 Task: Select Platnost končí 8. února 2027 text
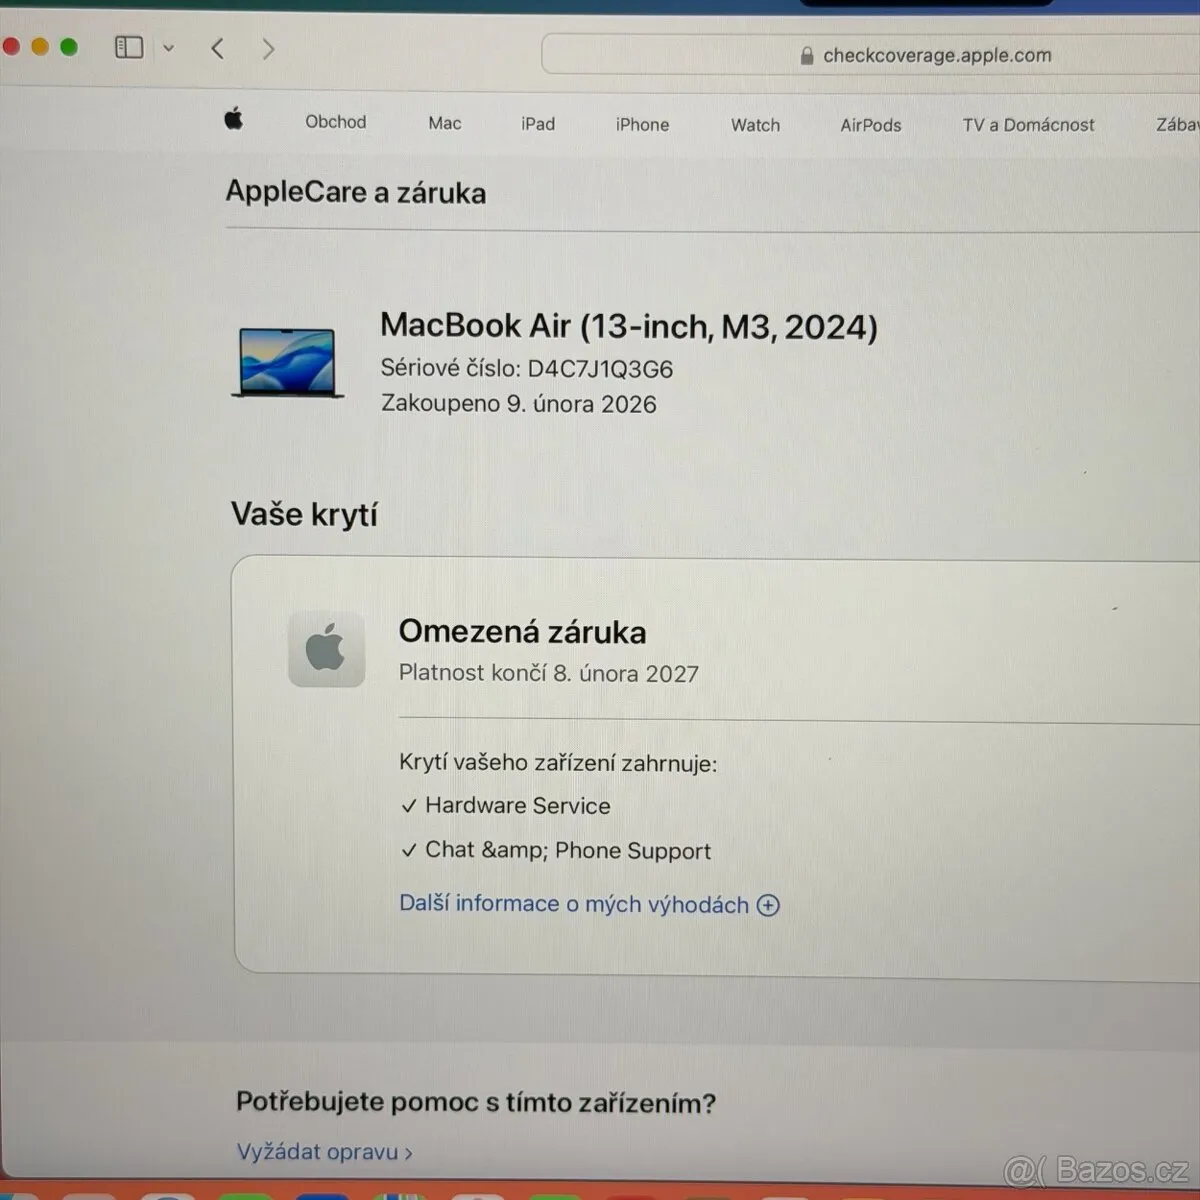(549, 673)
